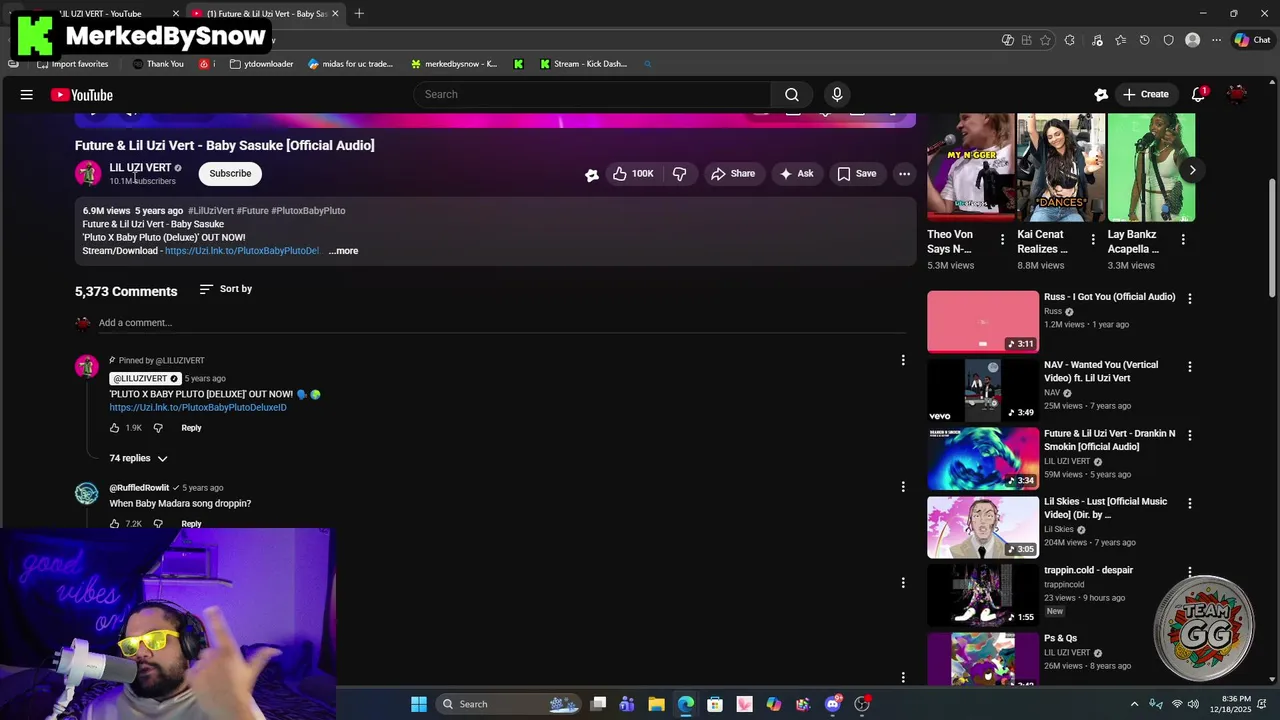The width and height of the screenshot is (1280, 720).
Task: Click the #LilUziVert hashtag
Action: click(x=211, y=211)
